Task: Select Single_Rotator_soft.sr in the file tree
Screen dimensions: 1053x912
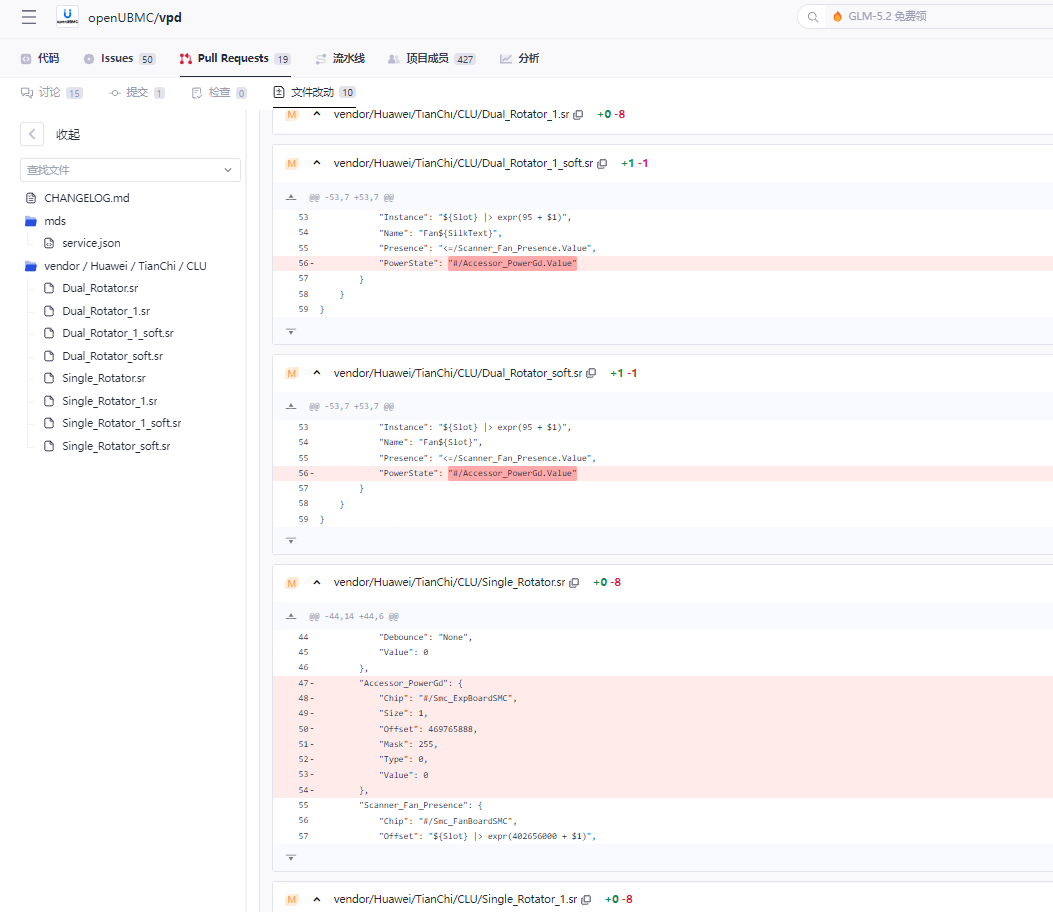Action: (x=116, y=446)
